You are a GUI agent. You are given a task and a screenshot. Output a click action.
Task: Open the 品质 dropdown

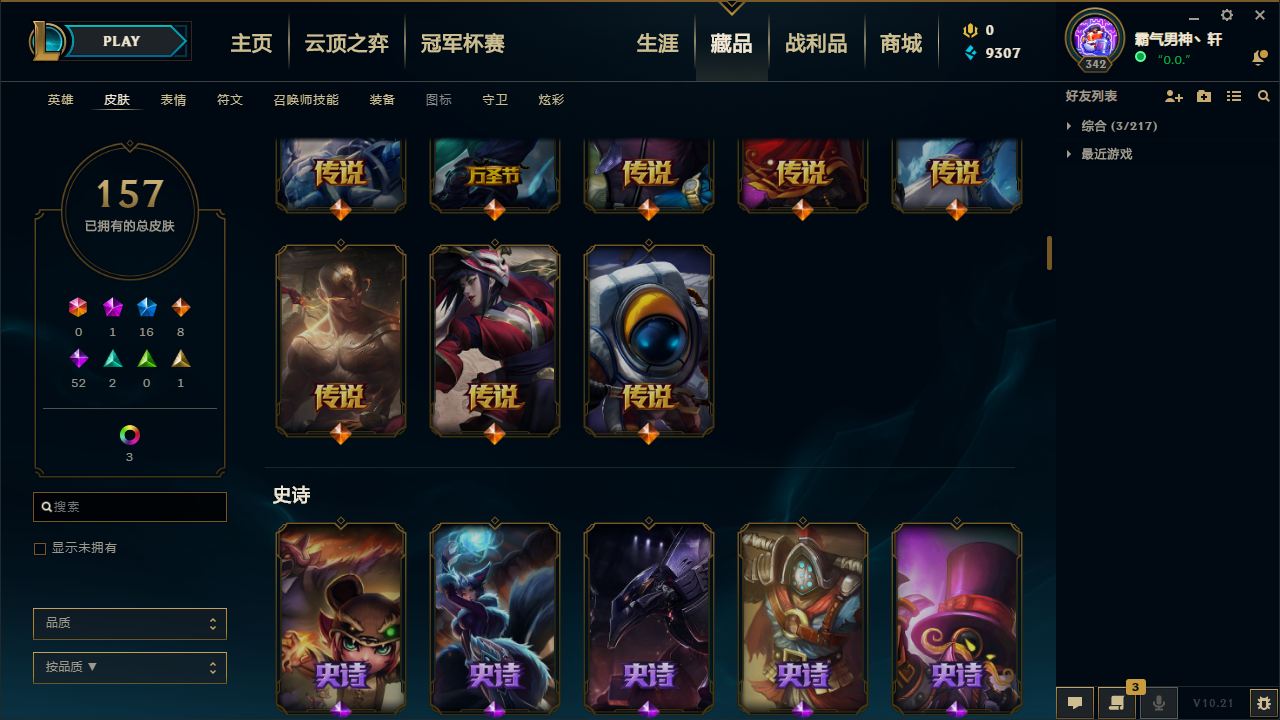pos(130,624)
